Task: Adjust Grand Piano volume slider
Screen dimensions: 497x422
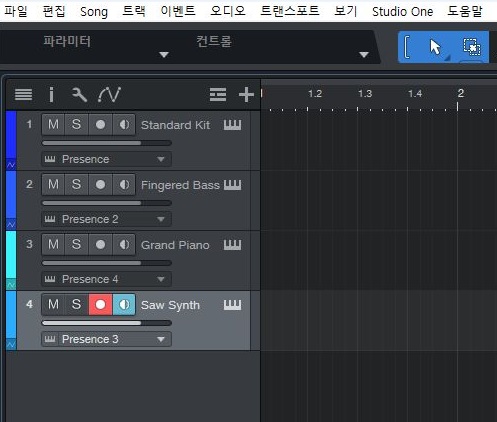Action: point(107,263)
